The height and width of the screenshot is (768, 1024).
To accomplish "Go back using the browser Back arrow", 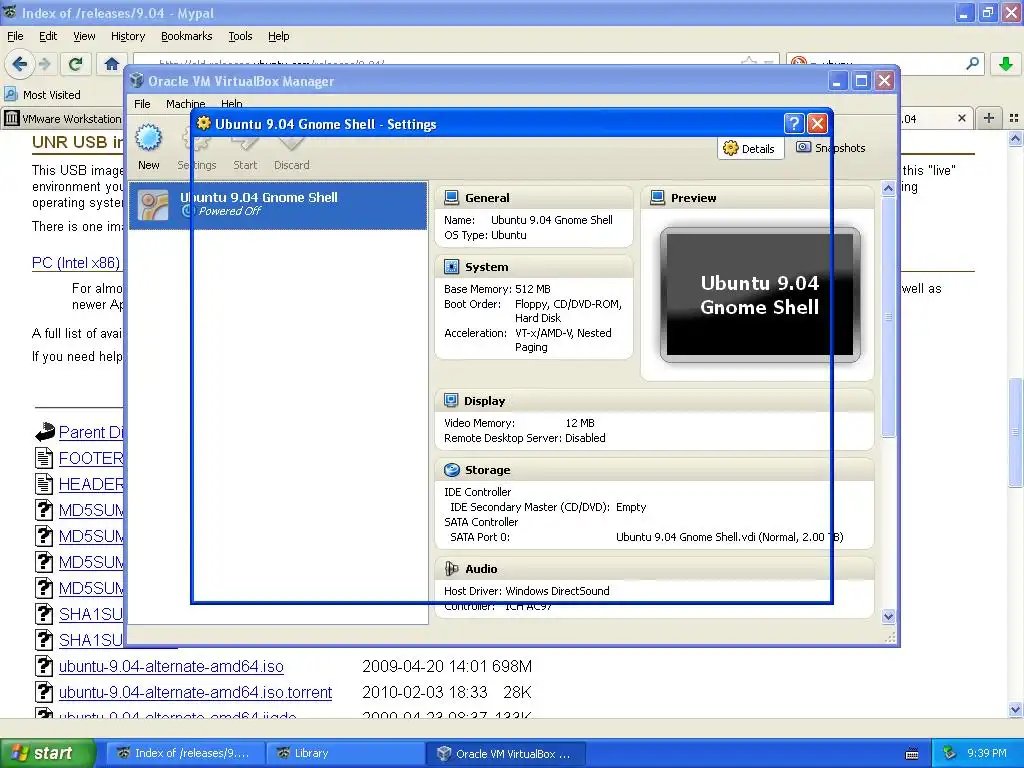I will point(20,64).
